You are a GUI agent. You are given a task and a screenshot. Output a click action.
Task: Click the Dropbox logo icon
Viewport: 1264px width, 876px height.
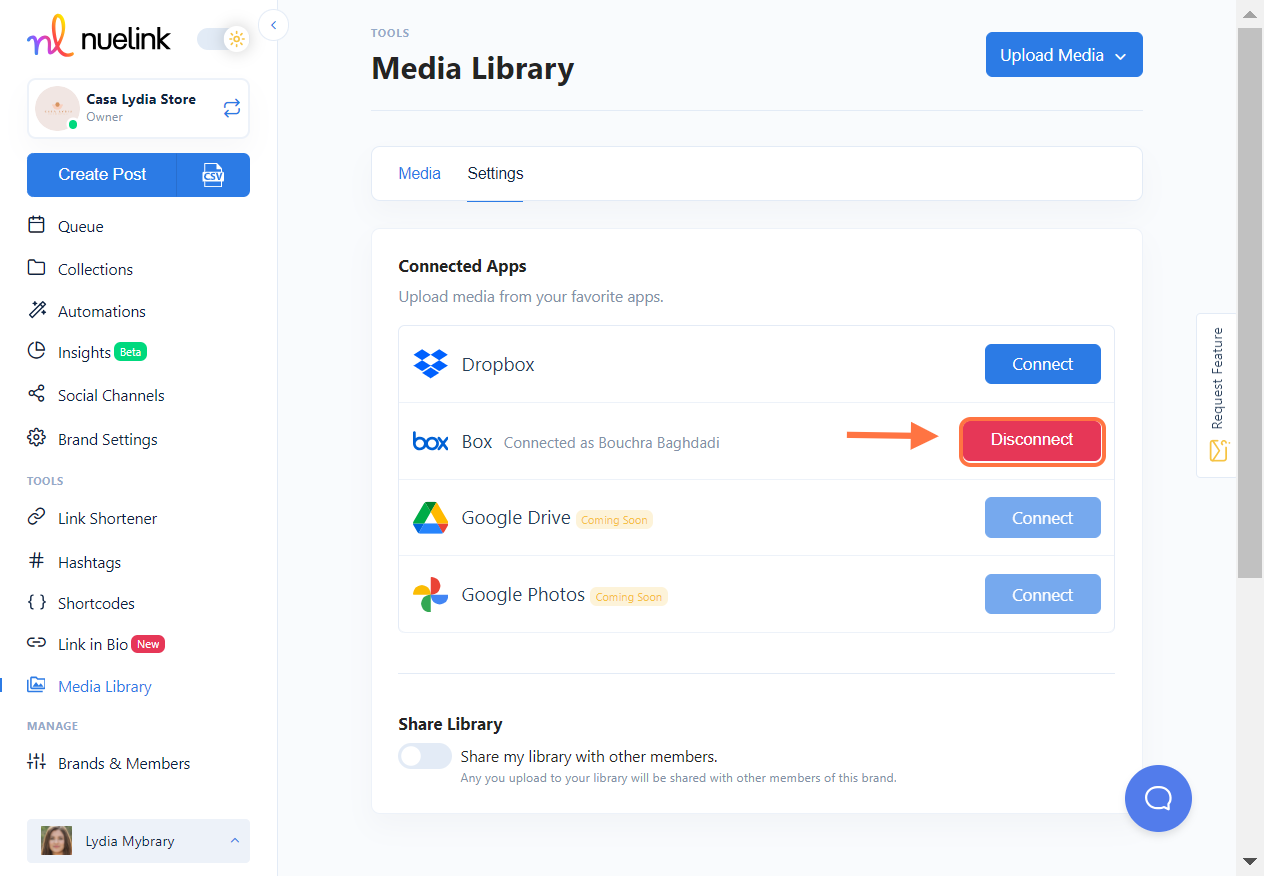click(431, 364)
